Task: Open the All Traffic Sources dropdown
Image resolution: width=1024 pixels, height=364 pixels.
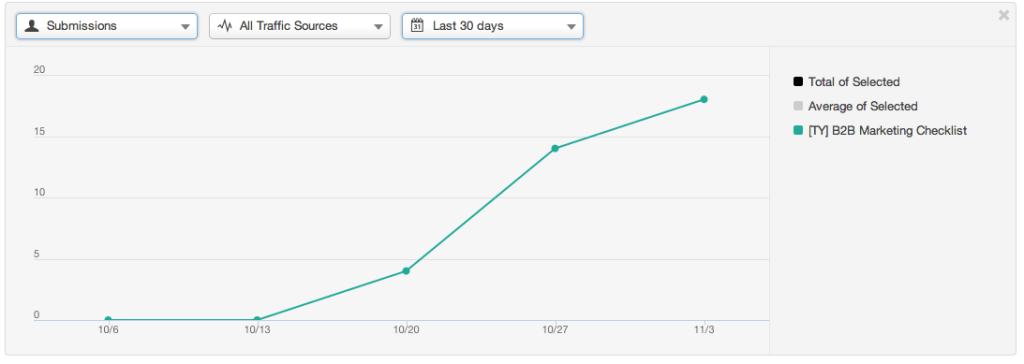Action: click(x=300, y=26)
